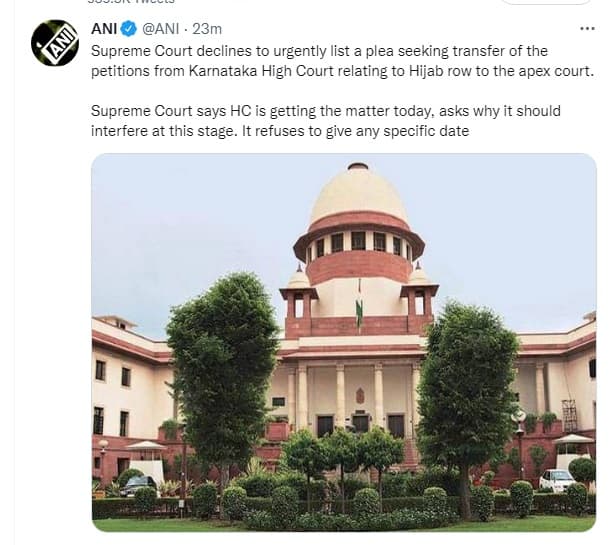
Task: Open the tweet via 23m timestamp
Action: coord(207,29)
